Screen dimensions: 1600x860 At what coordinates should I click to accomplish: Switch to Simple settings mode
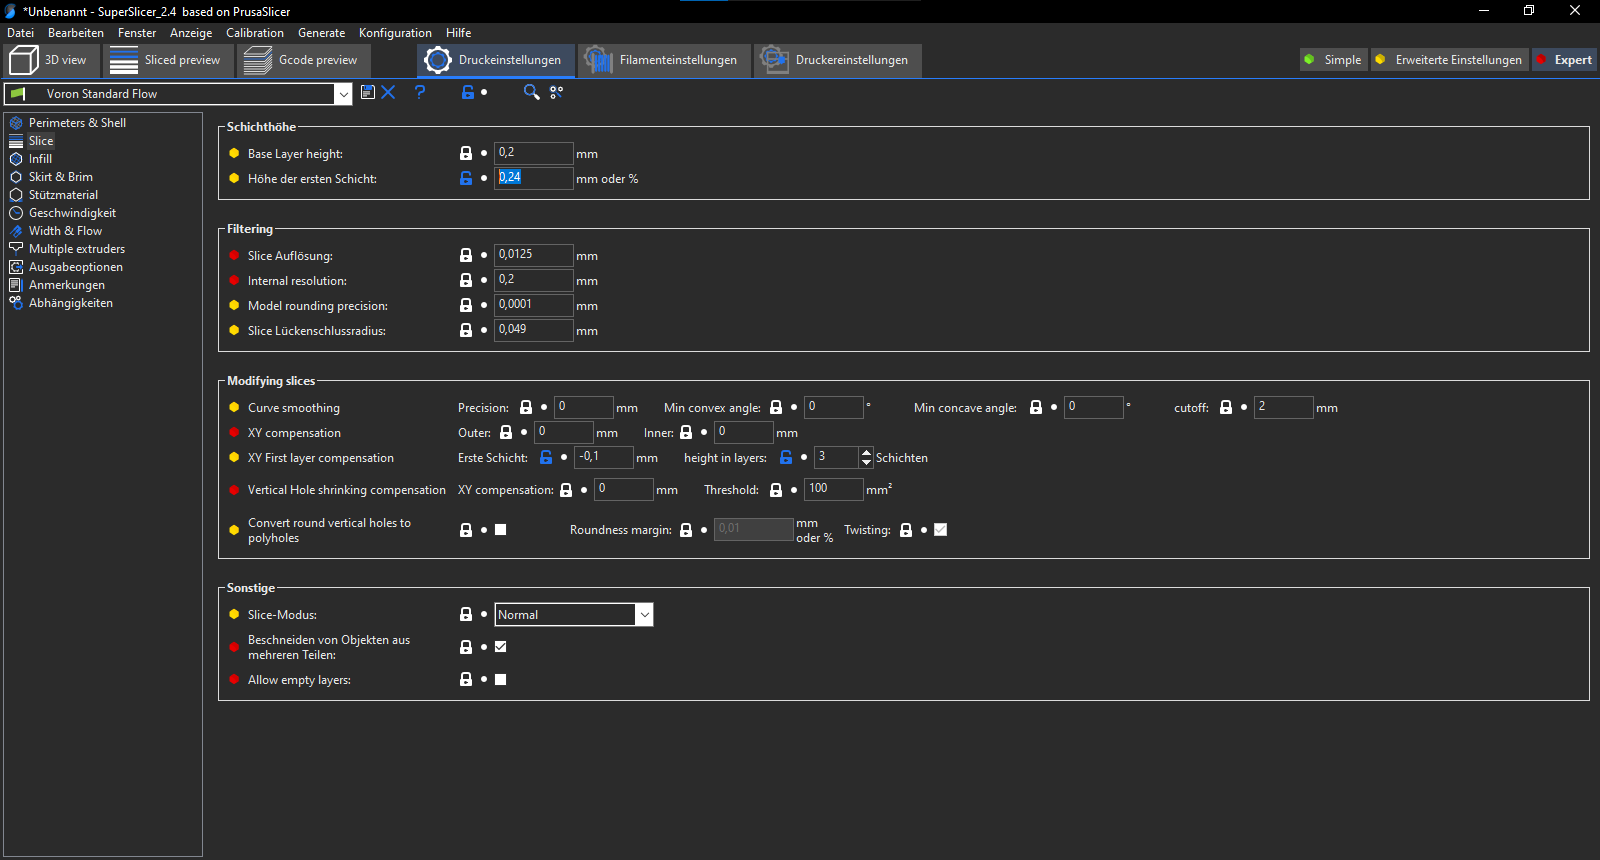1333,60
